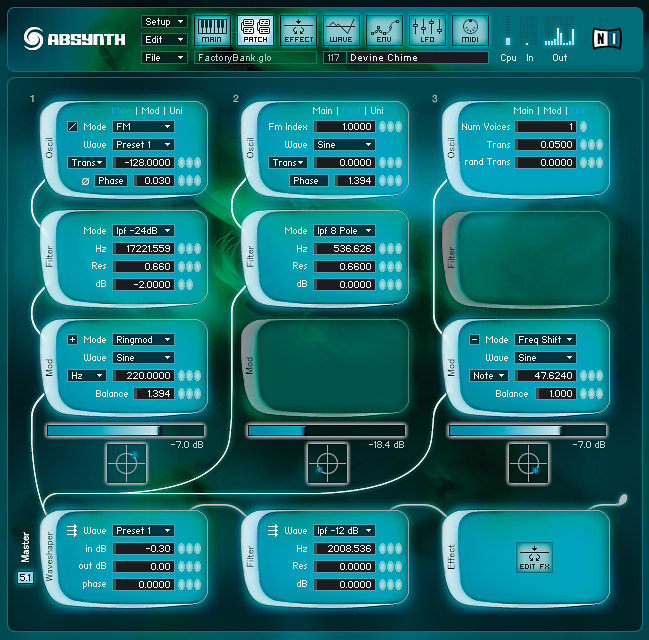This screenshot has height=640, width=649.
Task: Expand channel 2 filter lpf 8 Pole dropdown
Action: point(344,231)
